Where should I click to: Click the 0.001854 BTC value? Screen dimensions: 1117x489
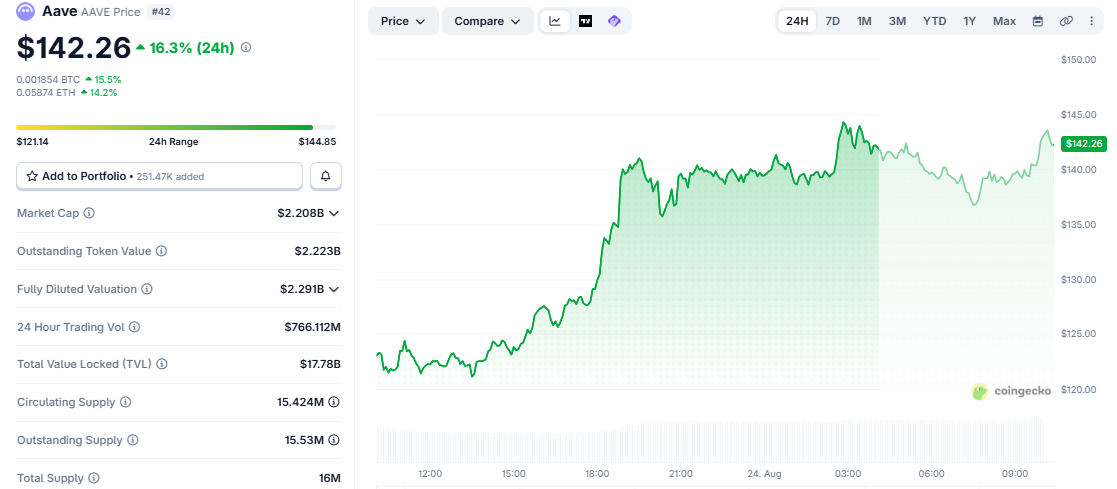48,79
